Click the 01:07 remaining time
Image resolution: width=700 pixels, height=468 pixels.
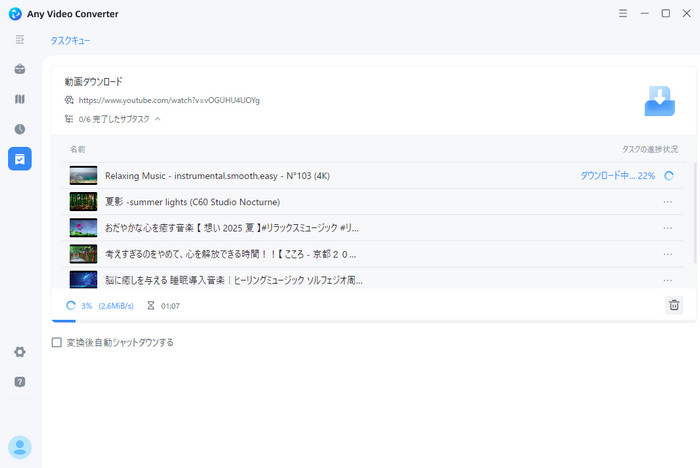tap(170, 306)
